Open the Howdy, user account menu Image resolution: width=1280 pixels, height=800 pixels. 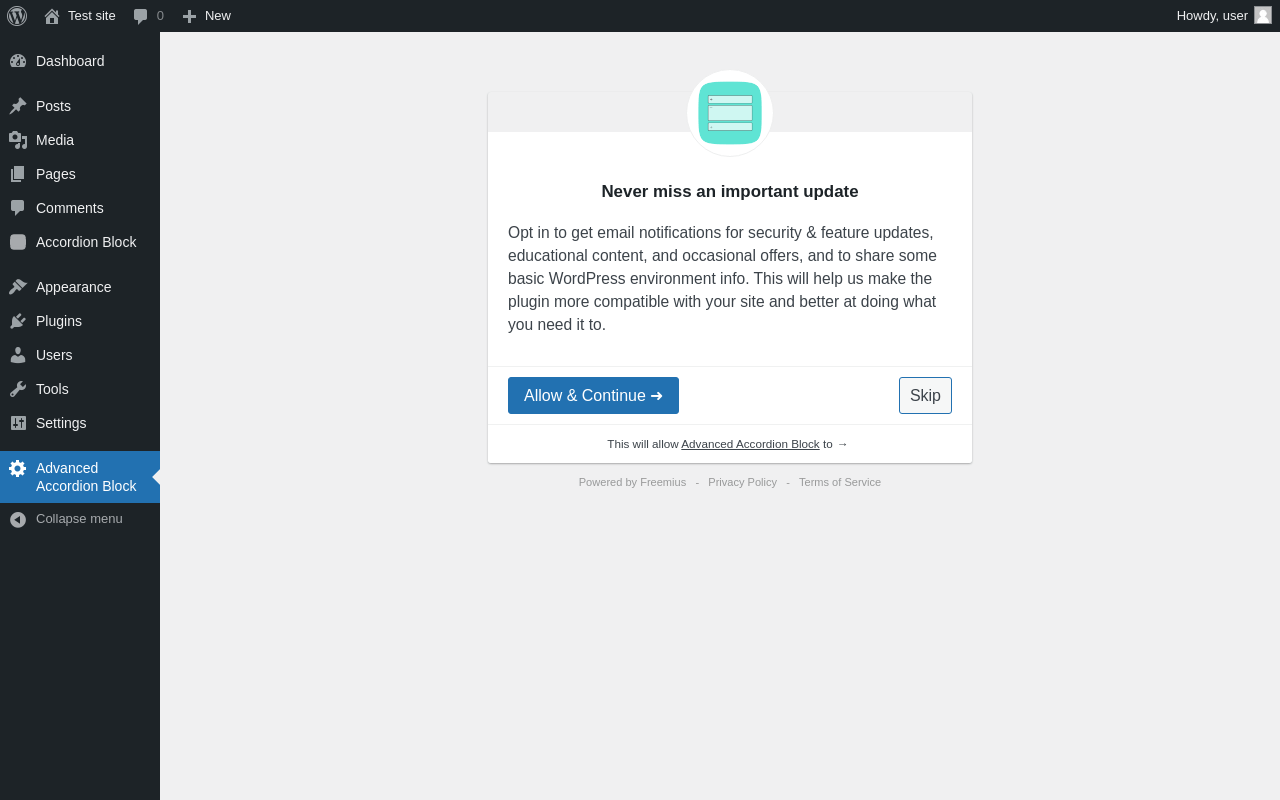click(x=1224, y=16)
